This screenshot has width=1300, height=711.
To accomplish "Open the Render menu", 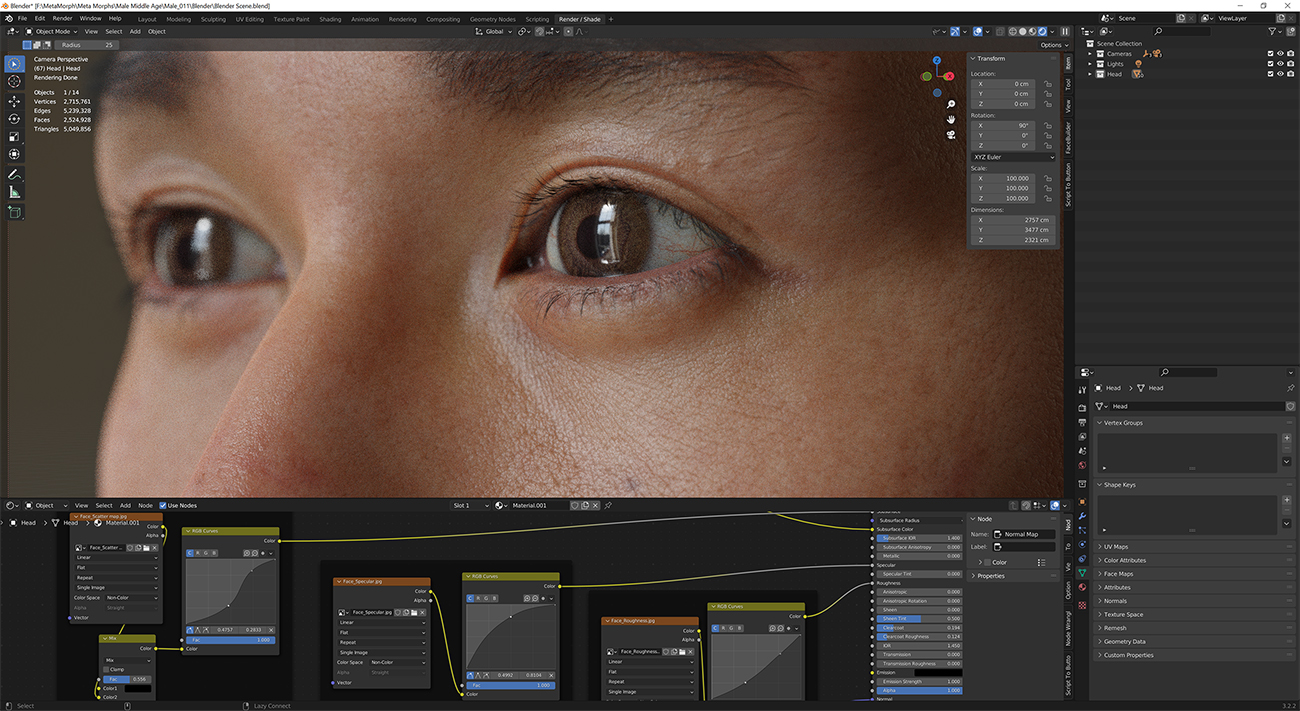I will click(x=62, y=18).
